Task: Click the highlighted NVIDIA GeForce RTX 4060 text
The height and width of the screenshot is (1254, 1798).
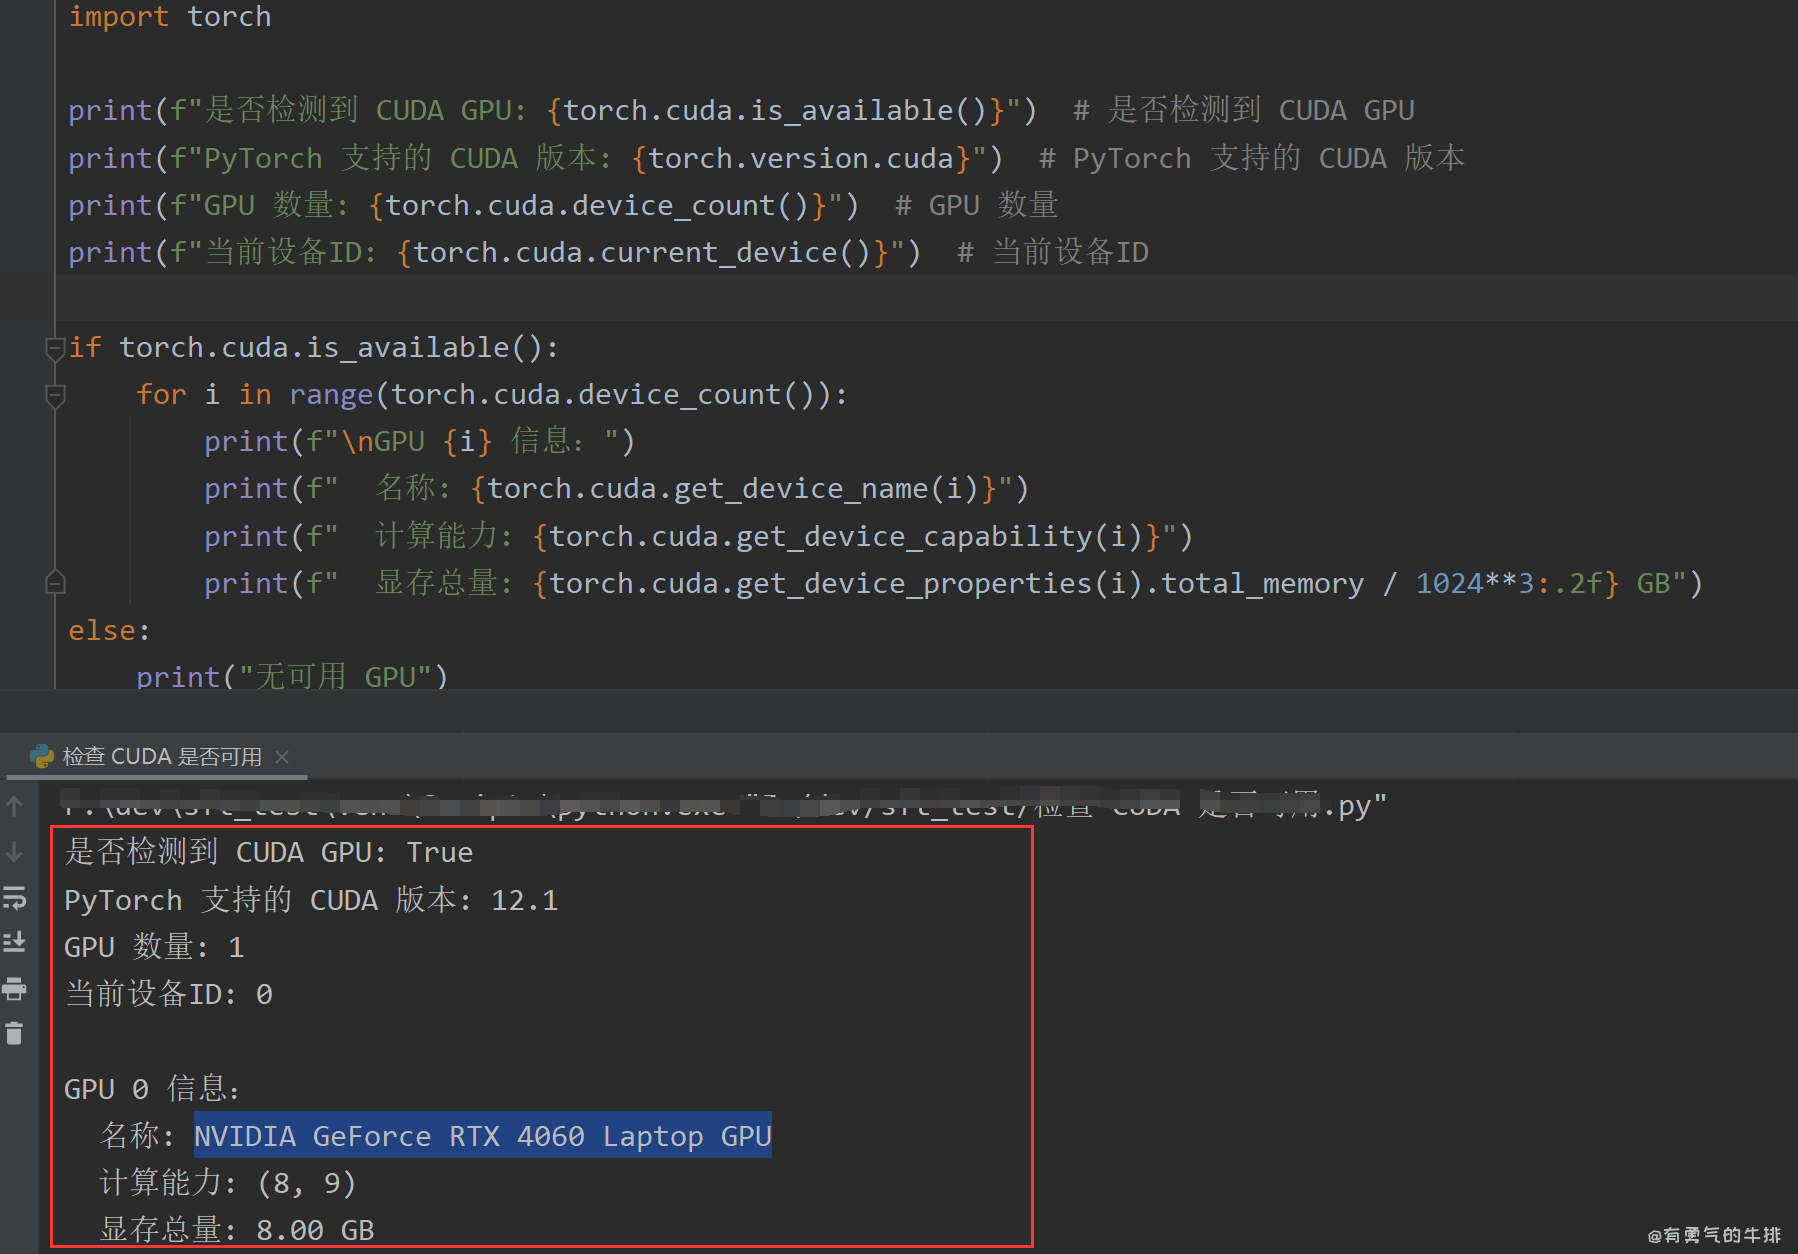Action: (x=482, y=1135)
